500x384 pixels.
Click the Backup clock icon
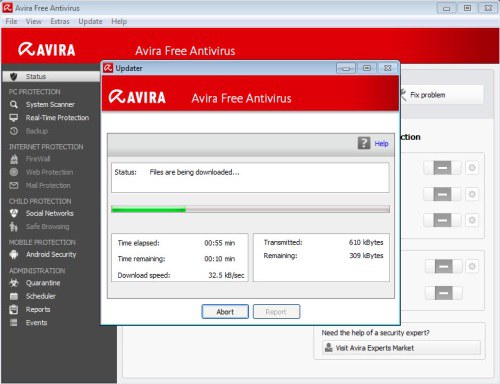pos(14,131)
